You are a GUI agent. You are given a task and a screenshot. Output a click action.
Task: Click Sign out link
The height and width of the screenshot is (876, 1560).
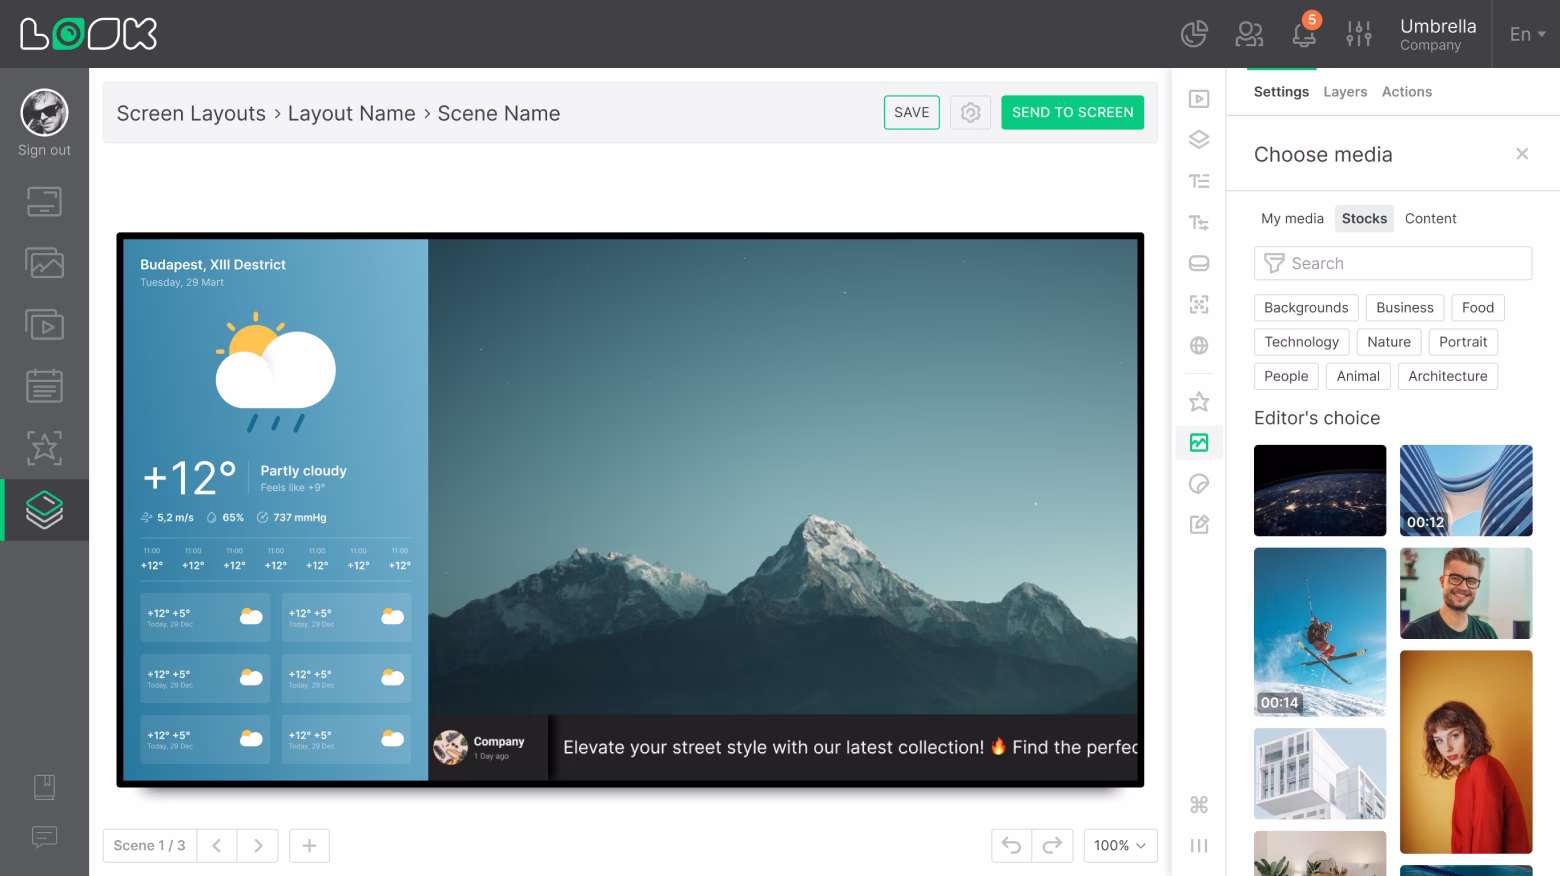click(44, 150)
